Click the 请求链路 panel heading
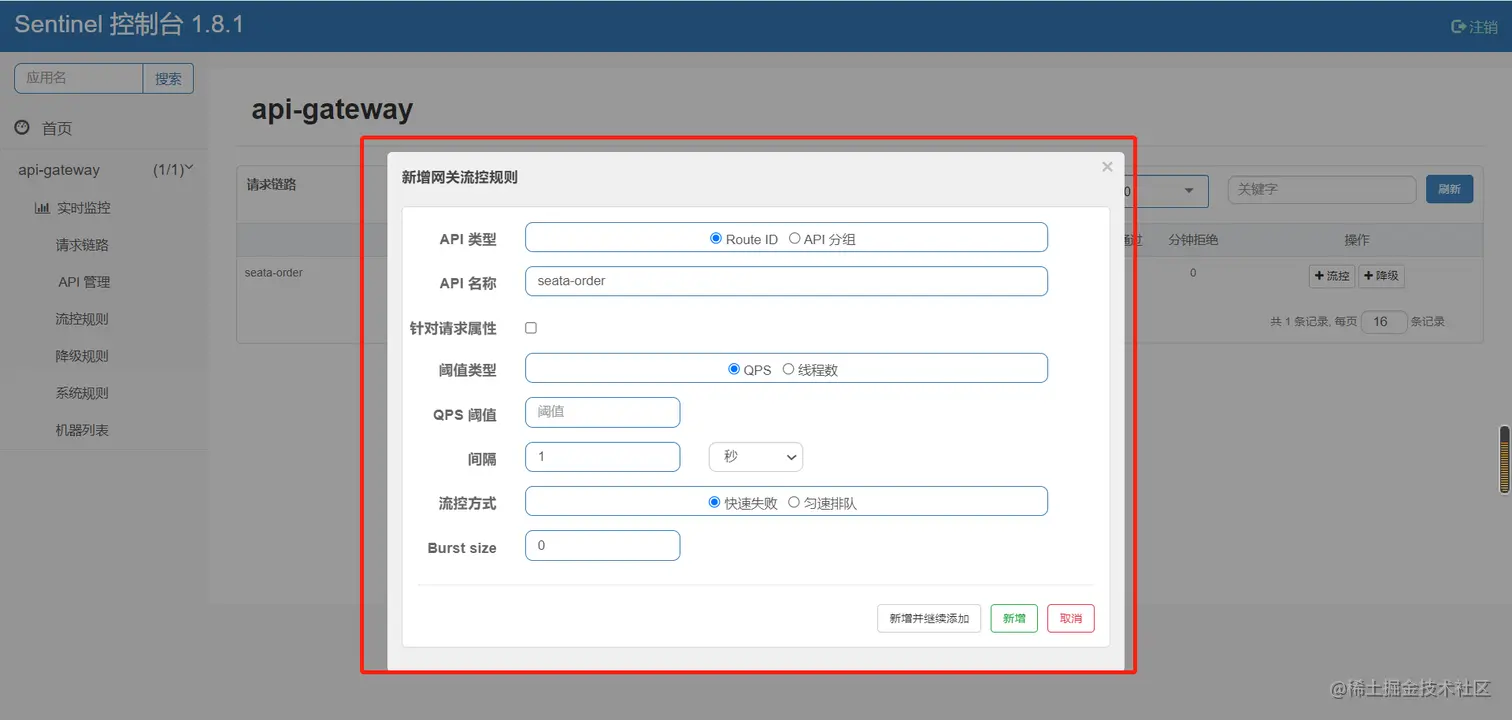 click(271, 184)
